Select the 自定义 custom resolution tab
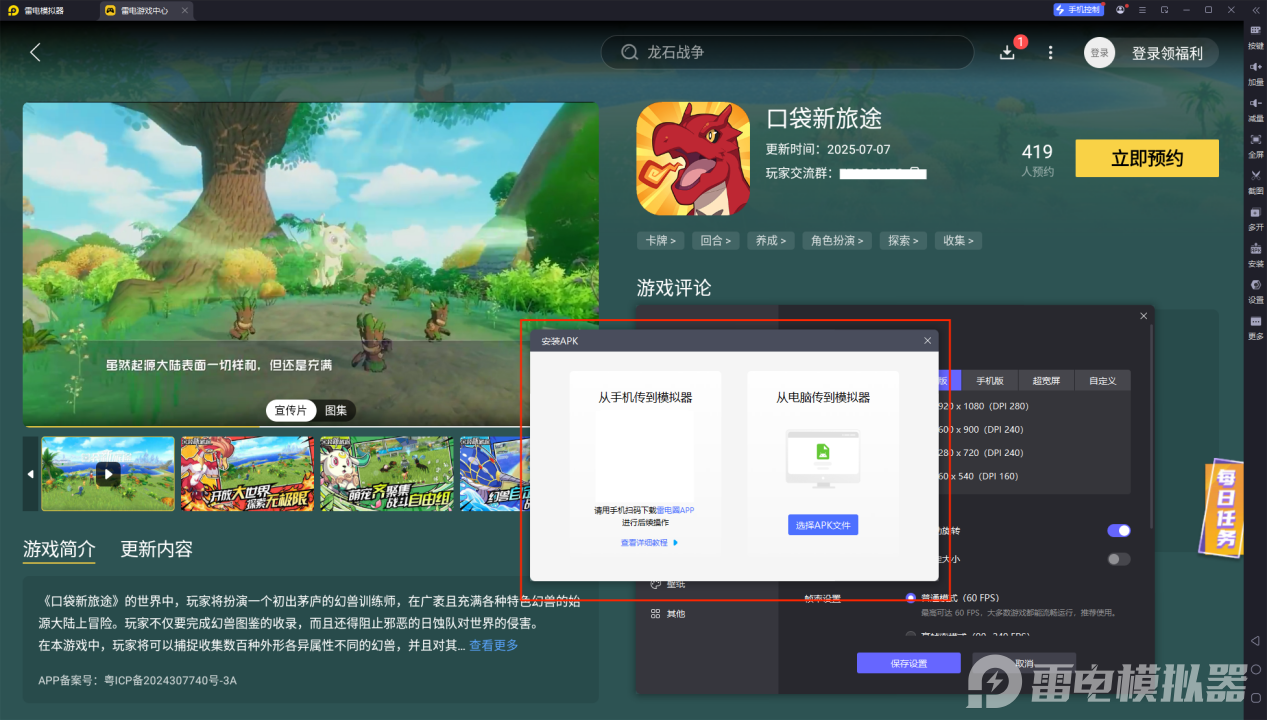 (1102, 380)
